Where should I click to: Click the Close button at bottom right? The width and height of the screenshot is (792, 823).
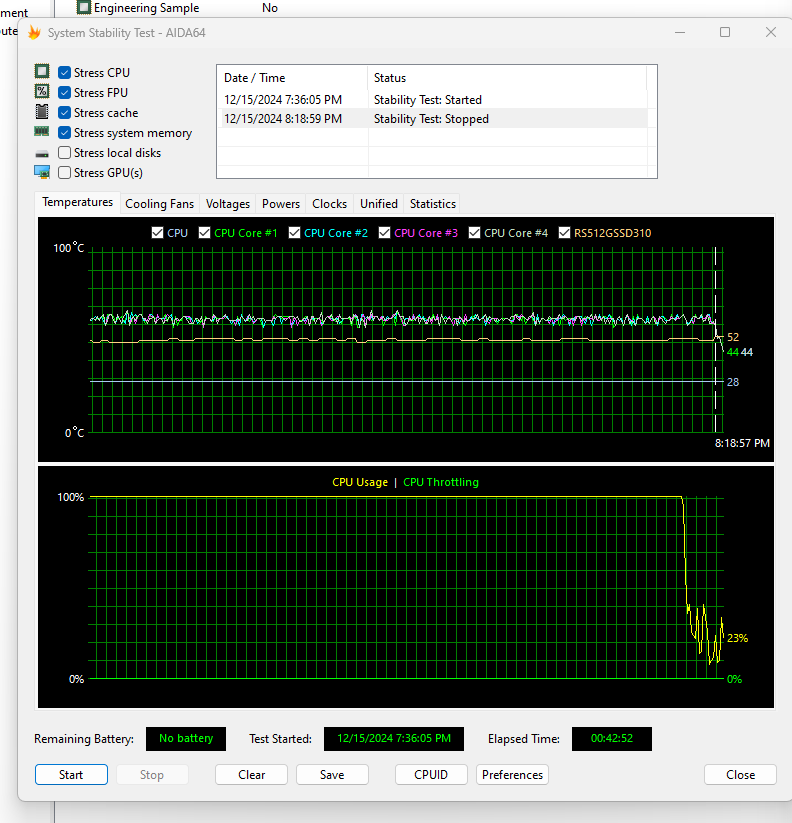[x=741, y=775]
